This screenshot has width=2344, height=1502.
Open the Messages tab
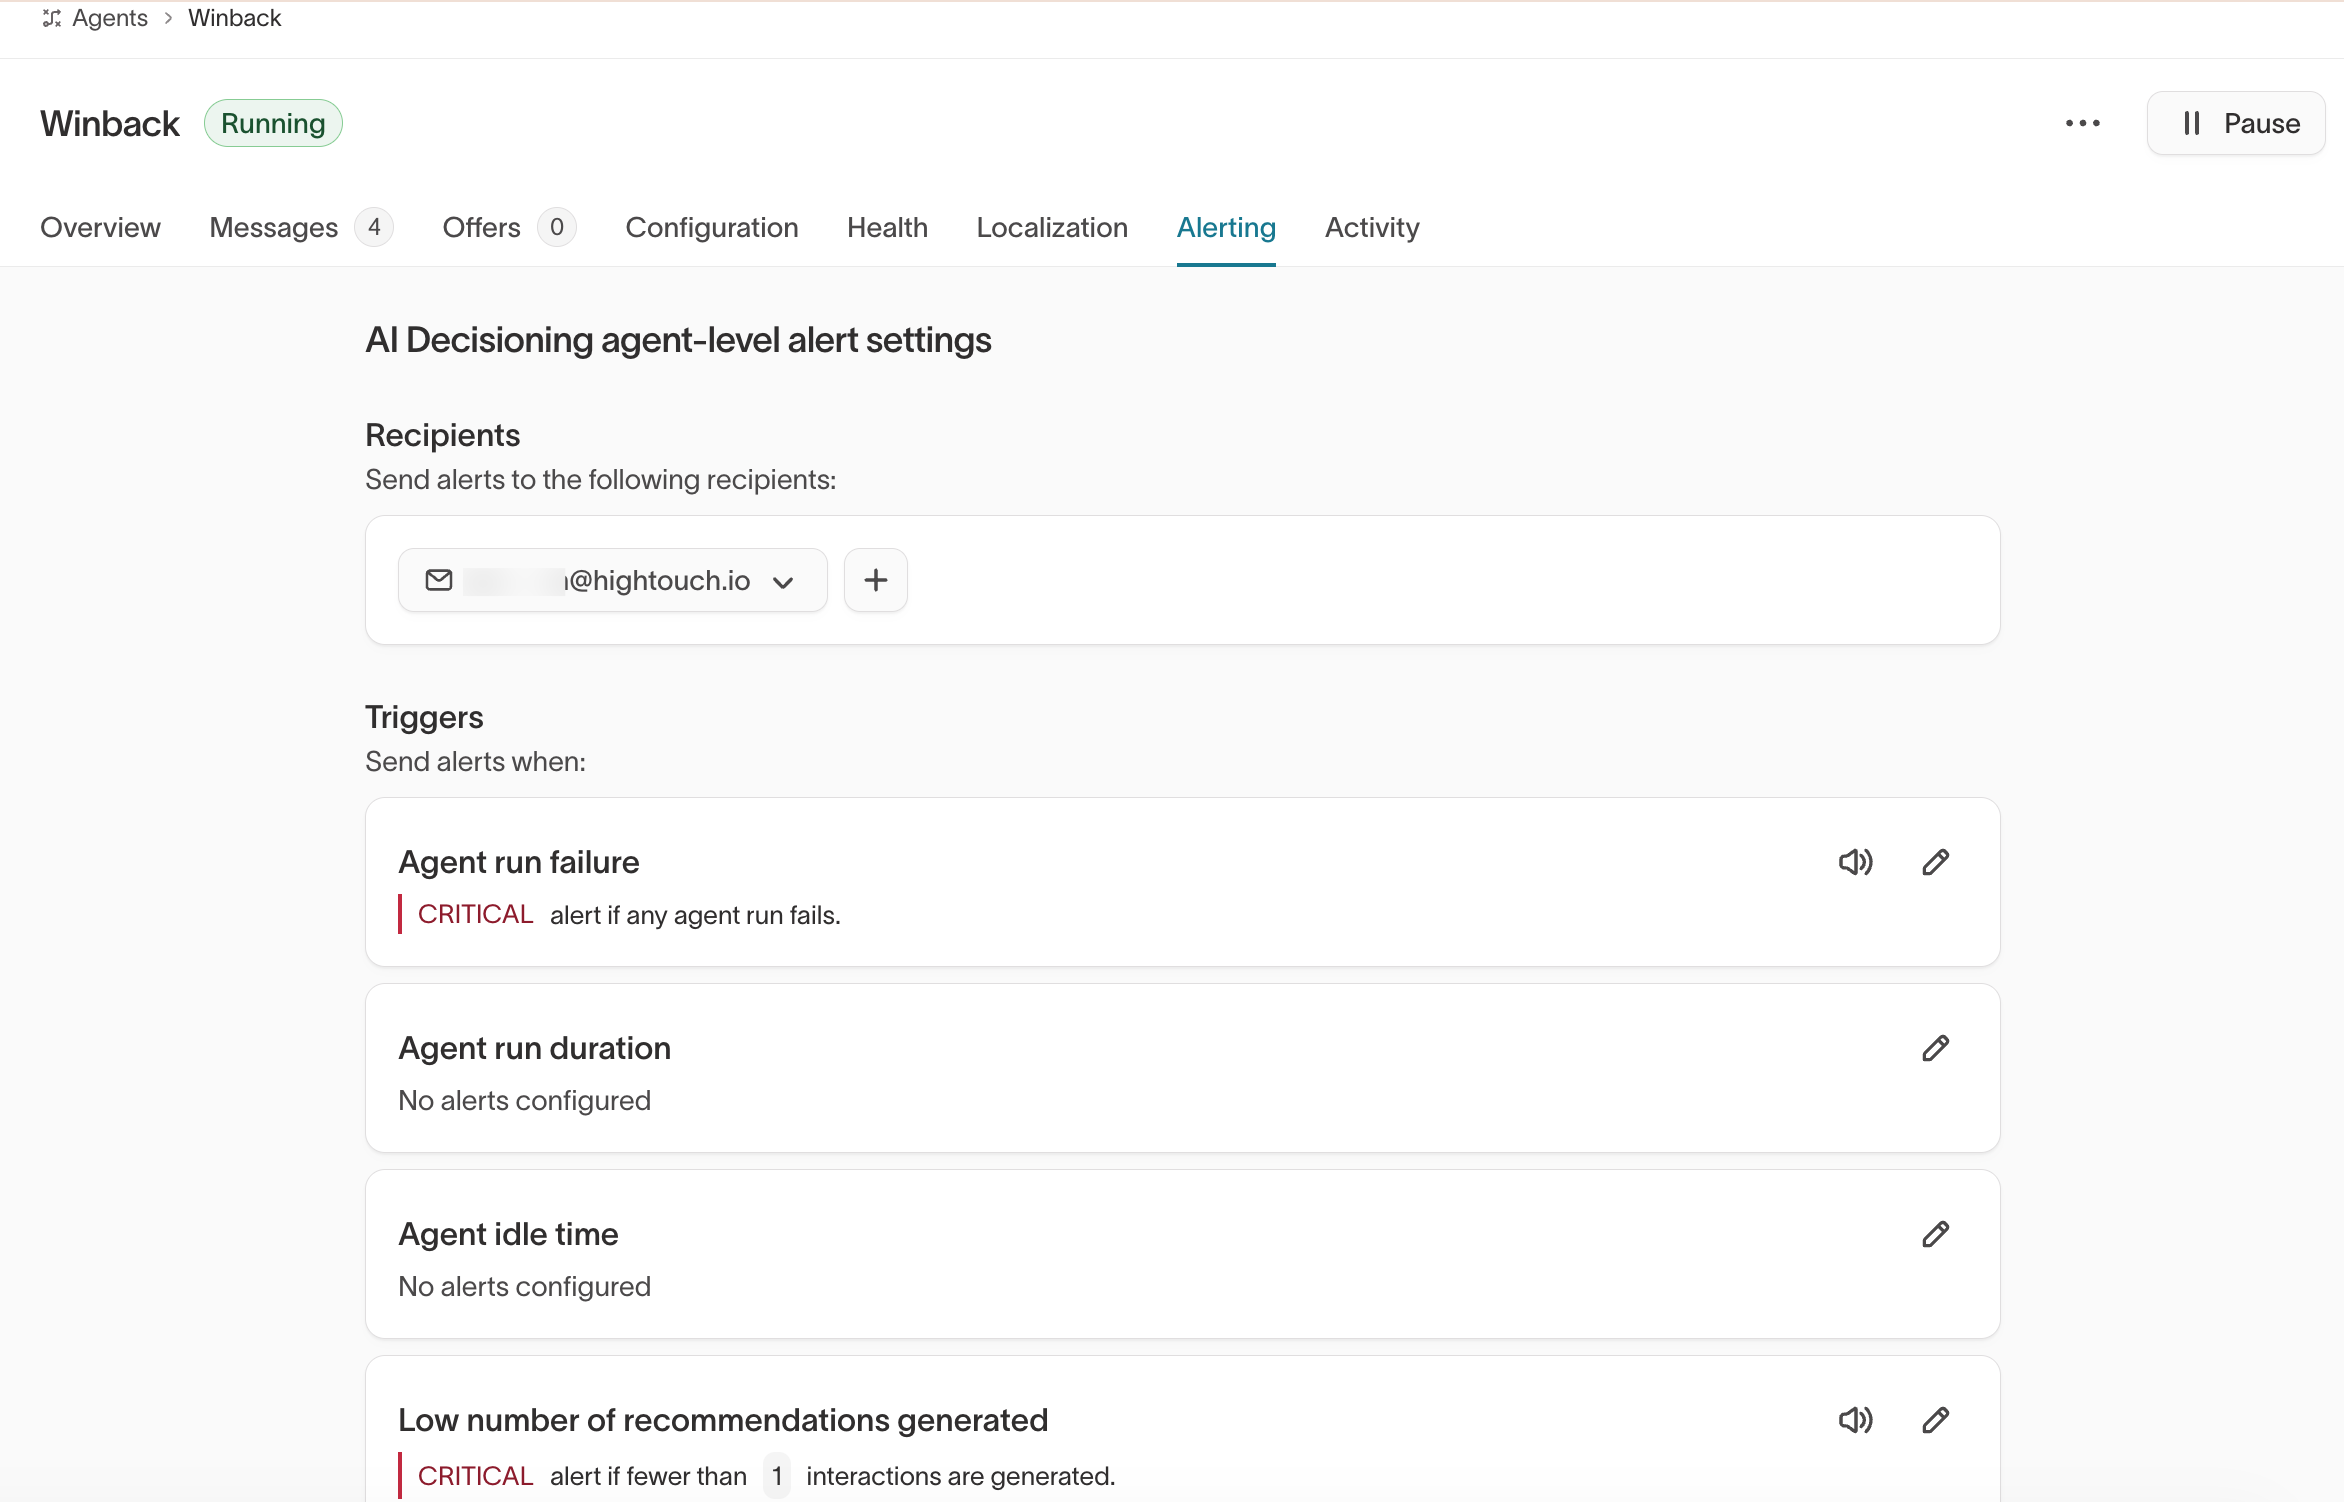click(x=300, y=228)
